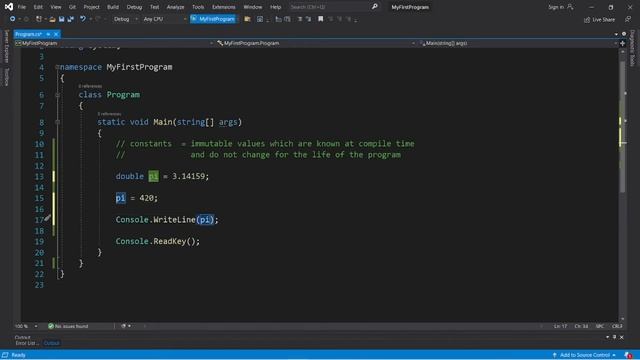Click the 3.14159 value on line 13
Viewport: 640px width, 360px height.
(188, 176)
